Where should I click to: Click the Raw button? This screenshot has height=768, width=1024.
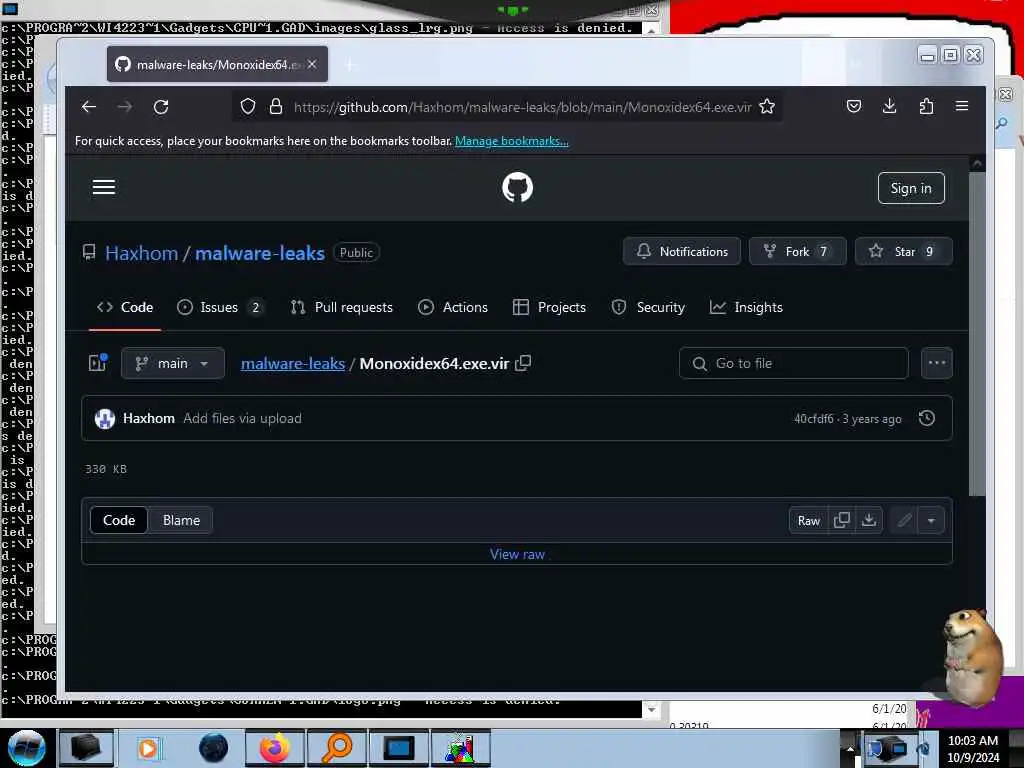(x=808, y=520)
